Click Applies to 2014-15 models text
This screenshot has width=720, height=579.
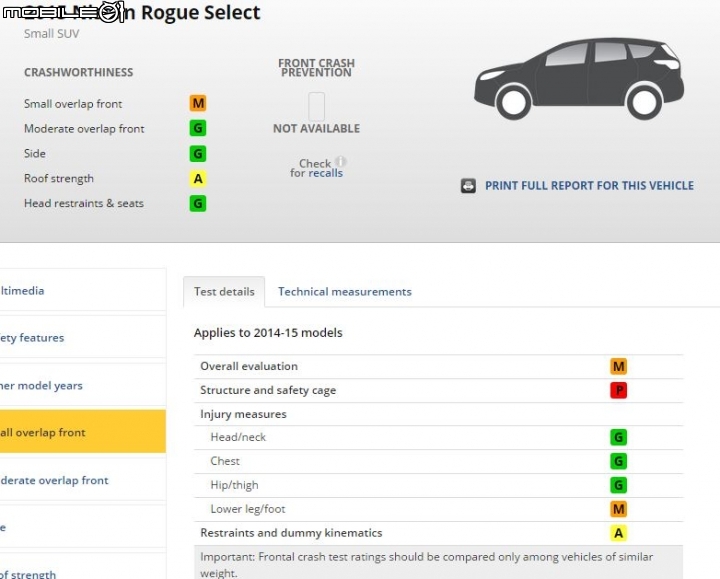(268, 332)
